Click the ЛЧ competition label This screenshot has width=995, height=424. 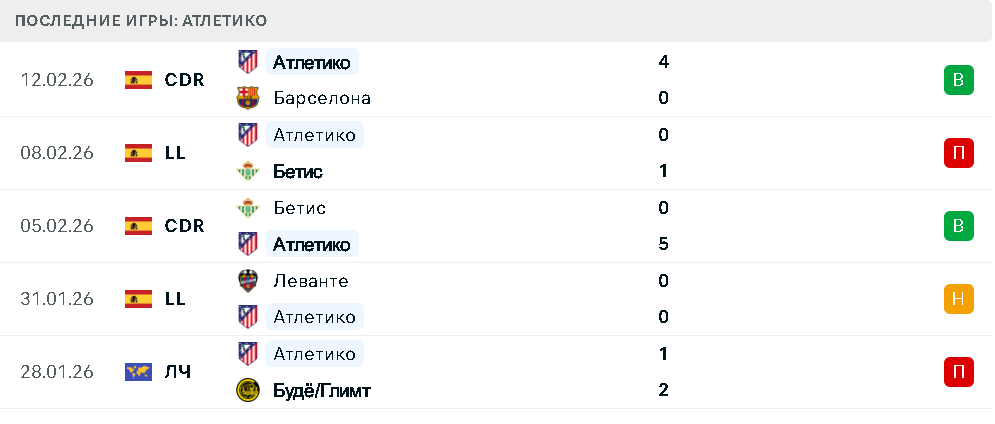(x=178, y=372)
